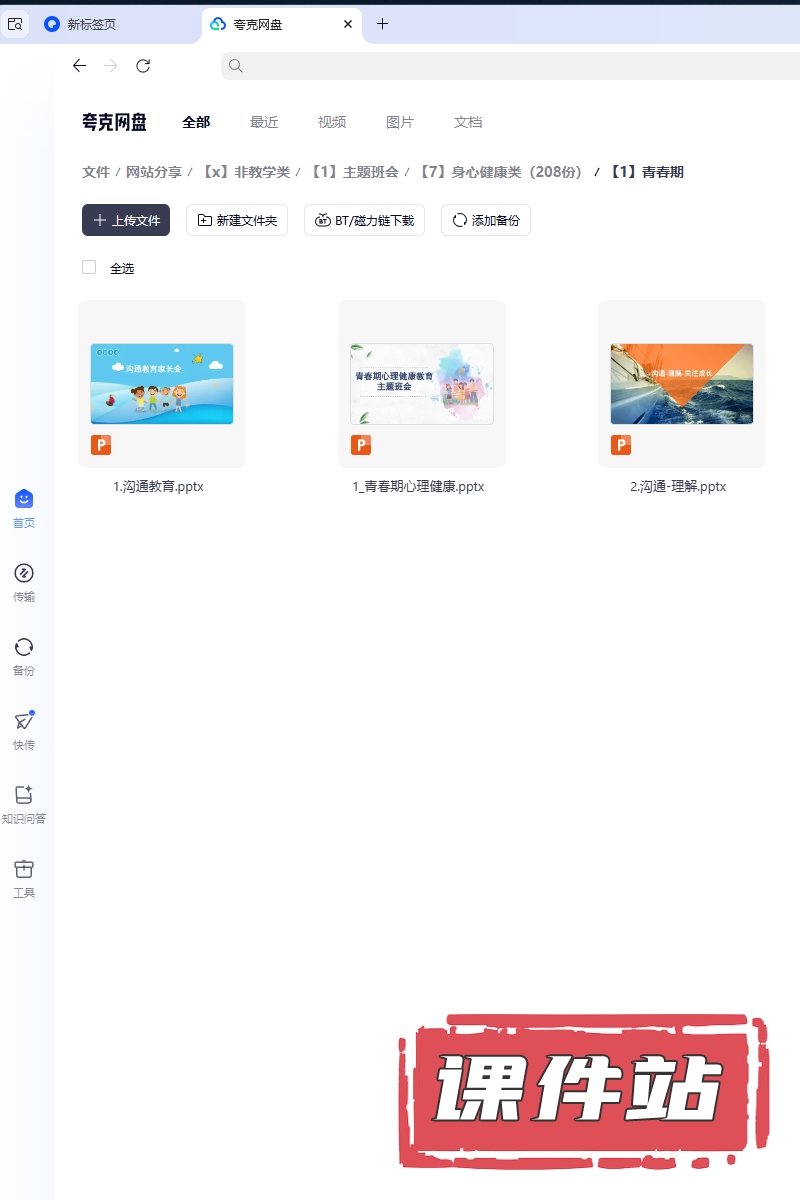Navigate to 【1】主题班会 in breadcrumb
The image size is (800, 1200).
354,172
